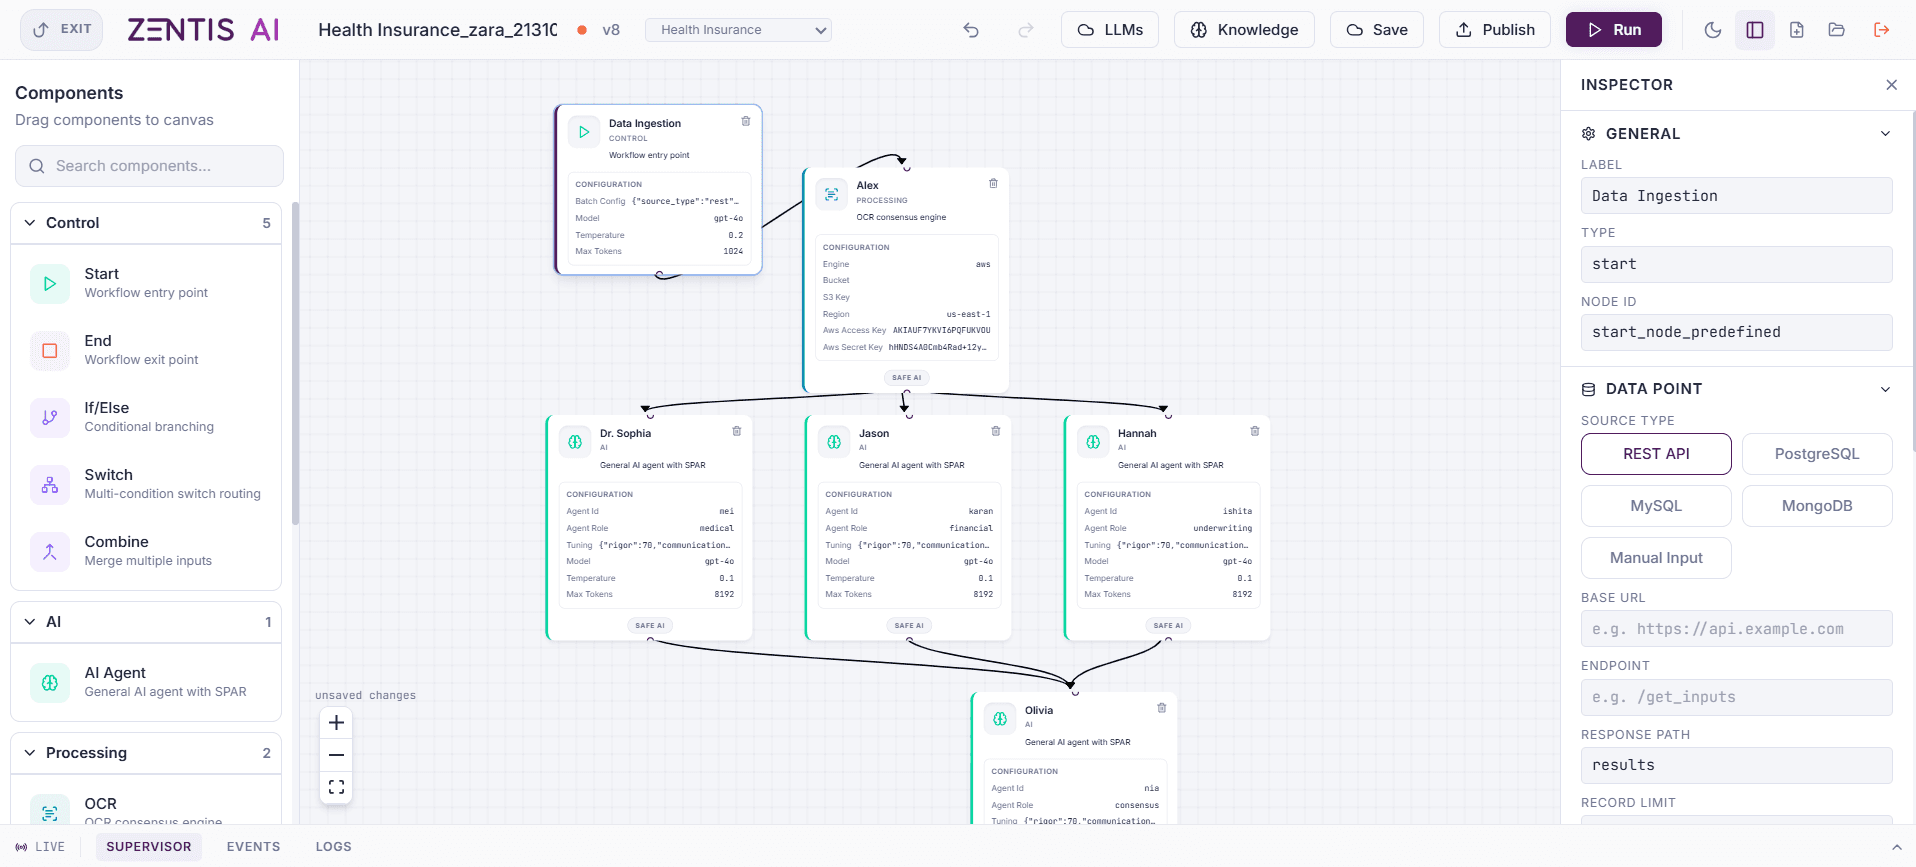Screen dimensions: 1916x867
Task: Delete the Jason node via trash icon
Action: (996, 431)
